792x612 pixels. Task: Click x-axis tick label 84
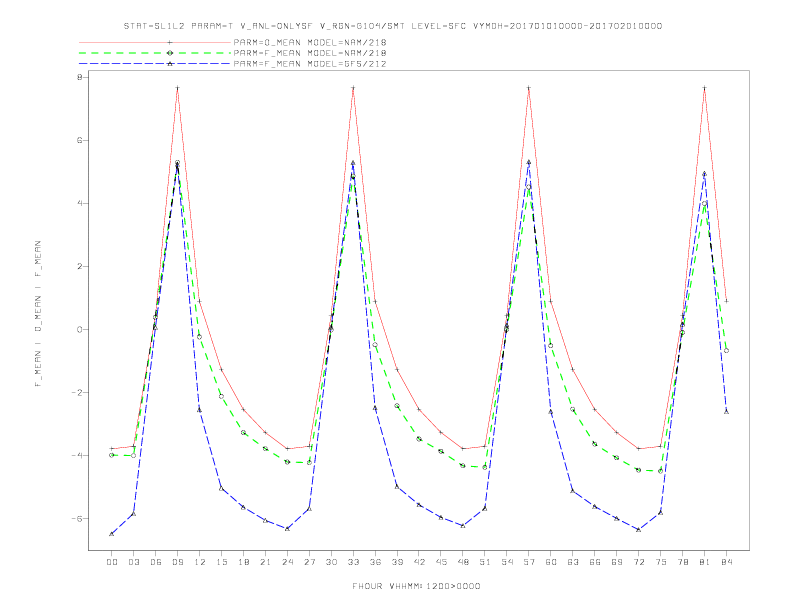[x=726, y=562]
